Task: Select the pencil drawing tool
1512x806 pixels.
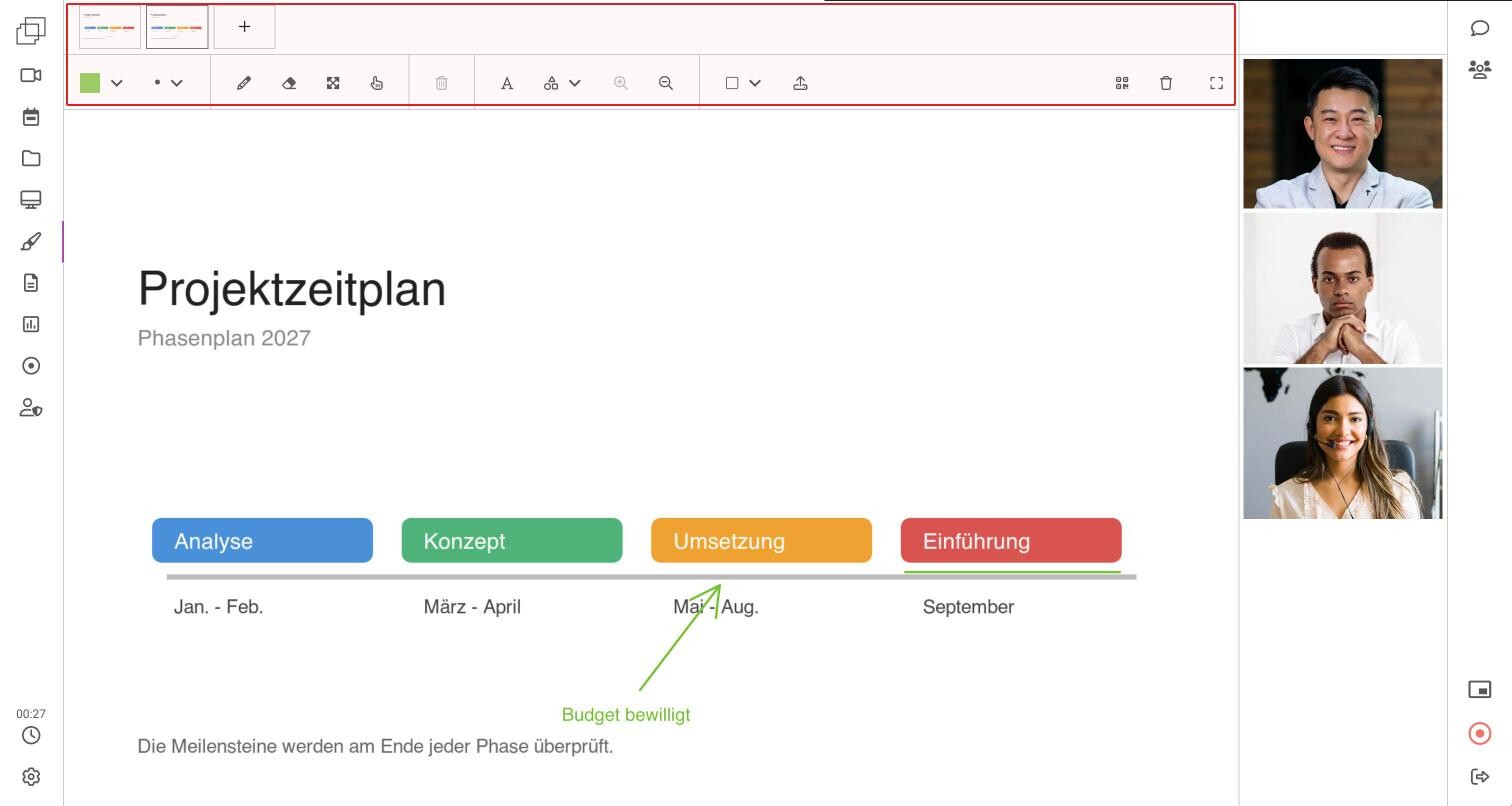Action: tap(244, 83)
